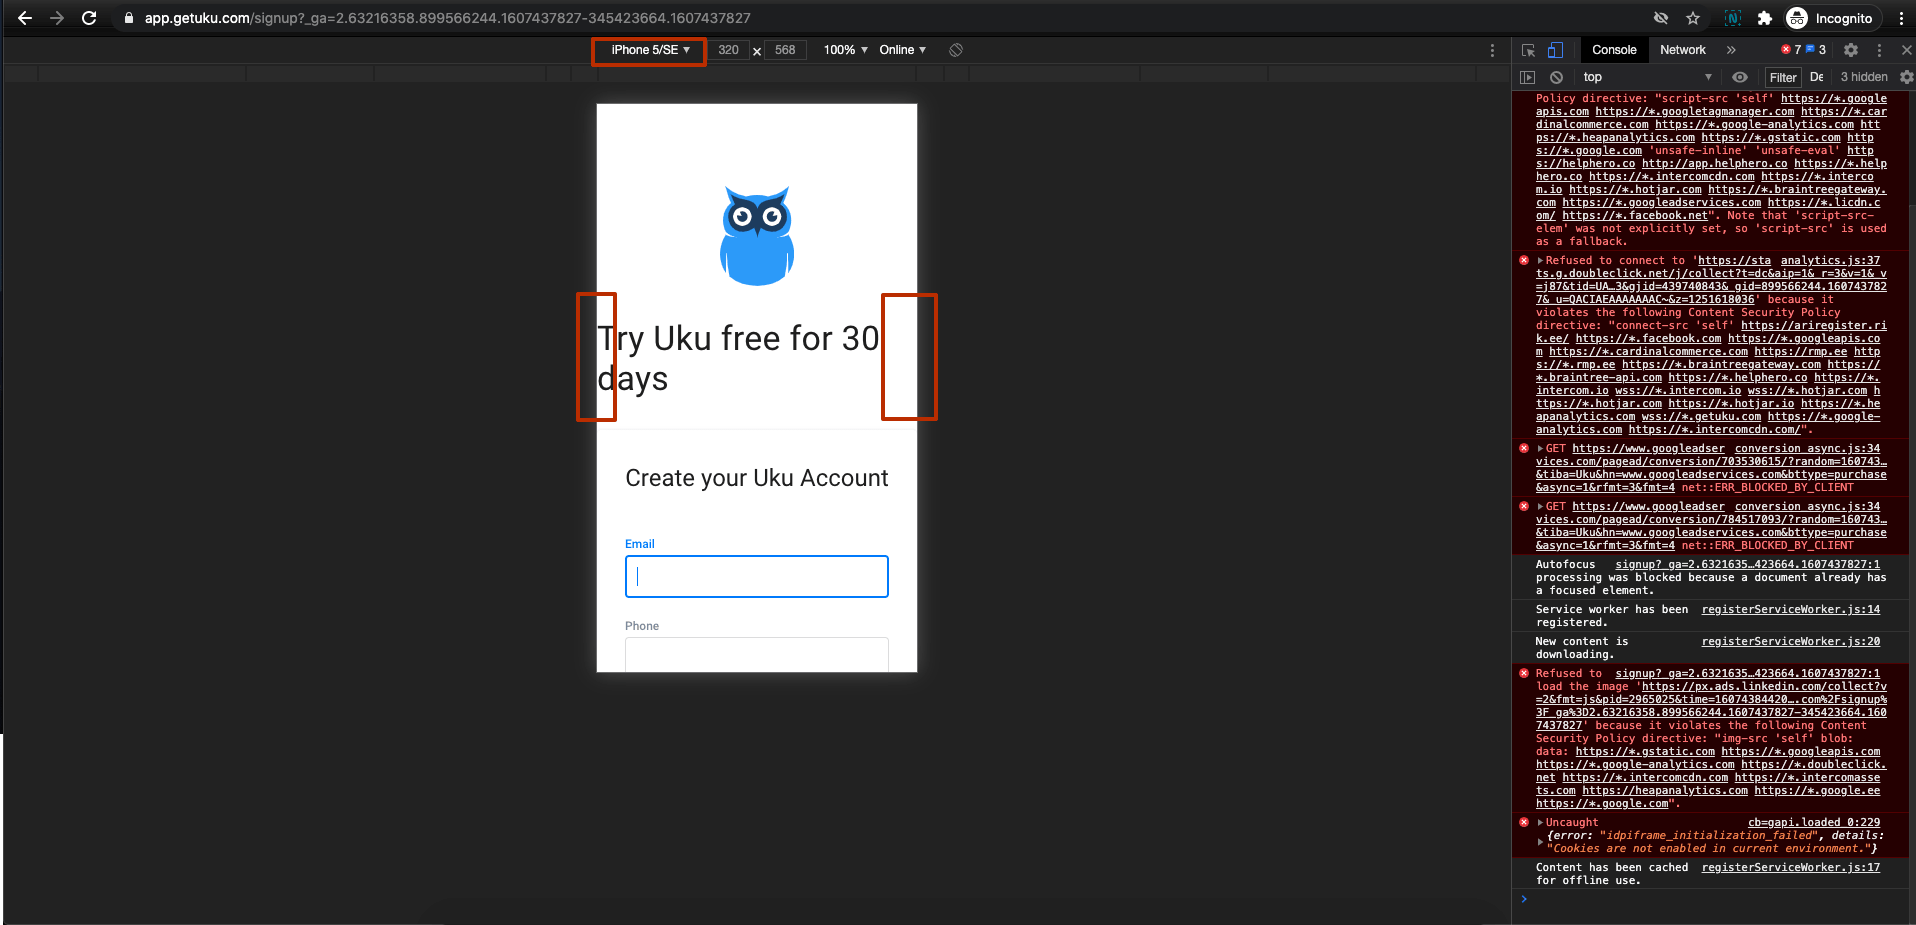This screenshot has height=925, width=1916.
Task: Activate inspect element picker tool
Action: click(1529, 50)
